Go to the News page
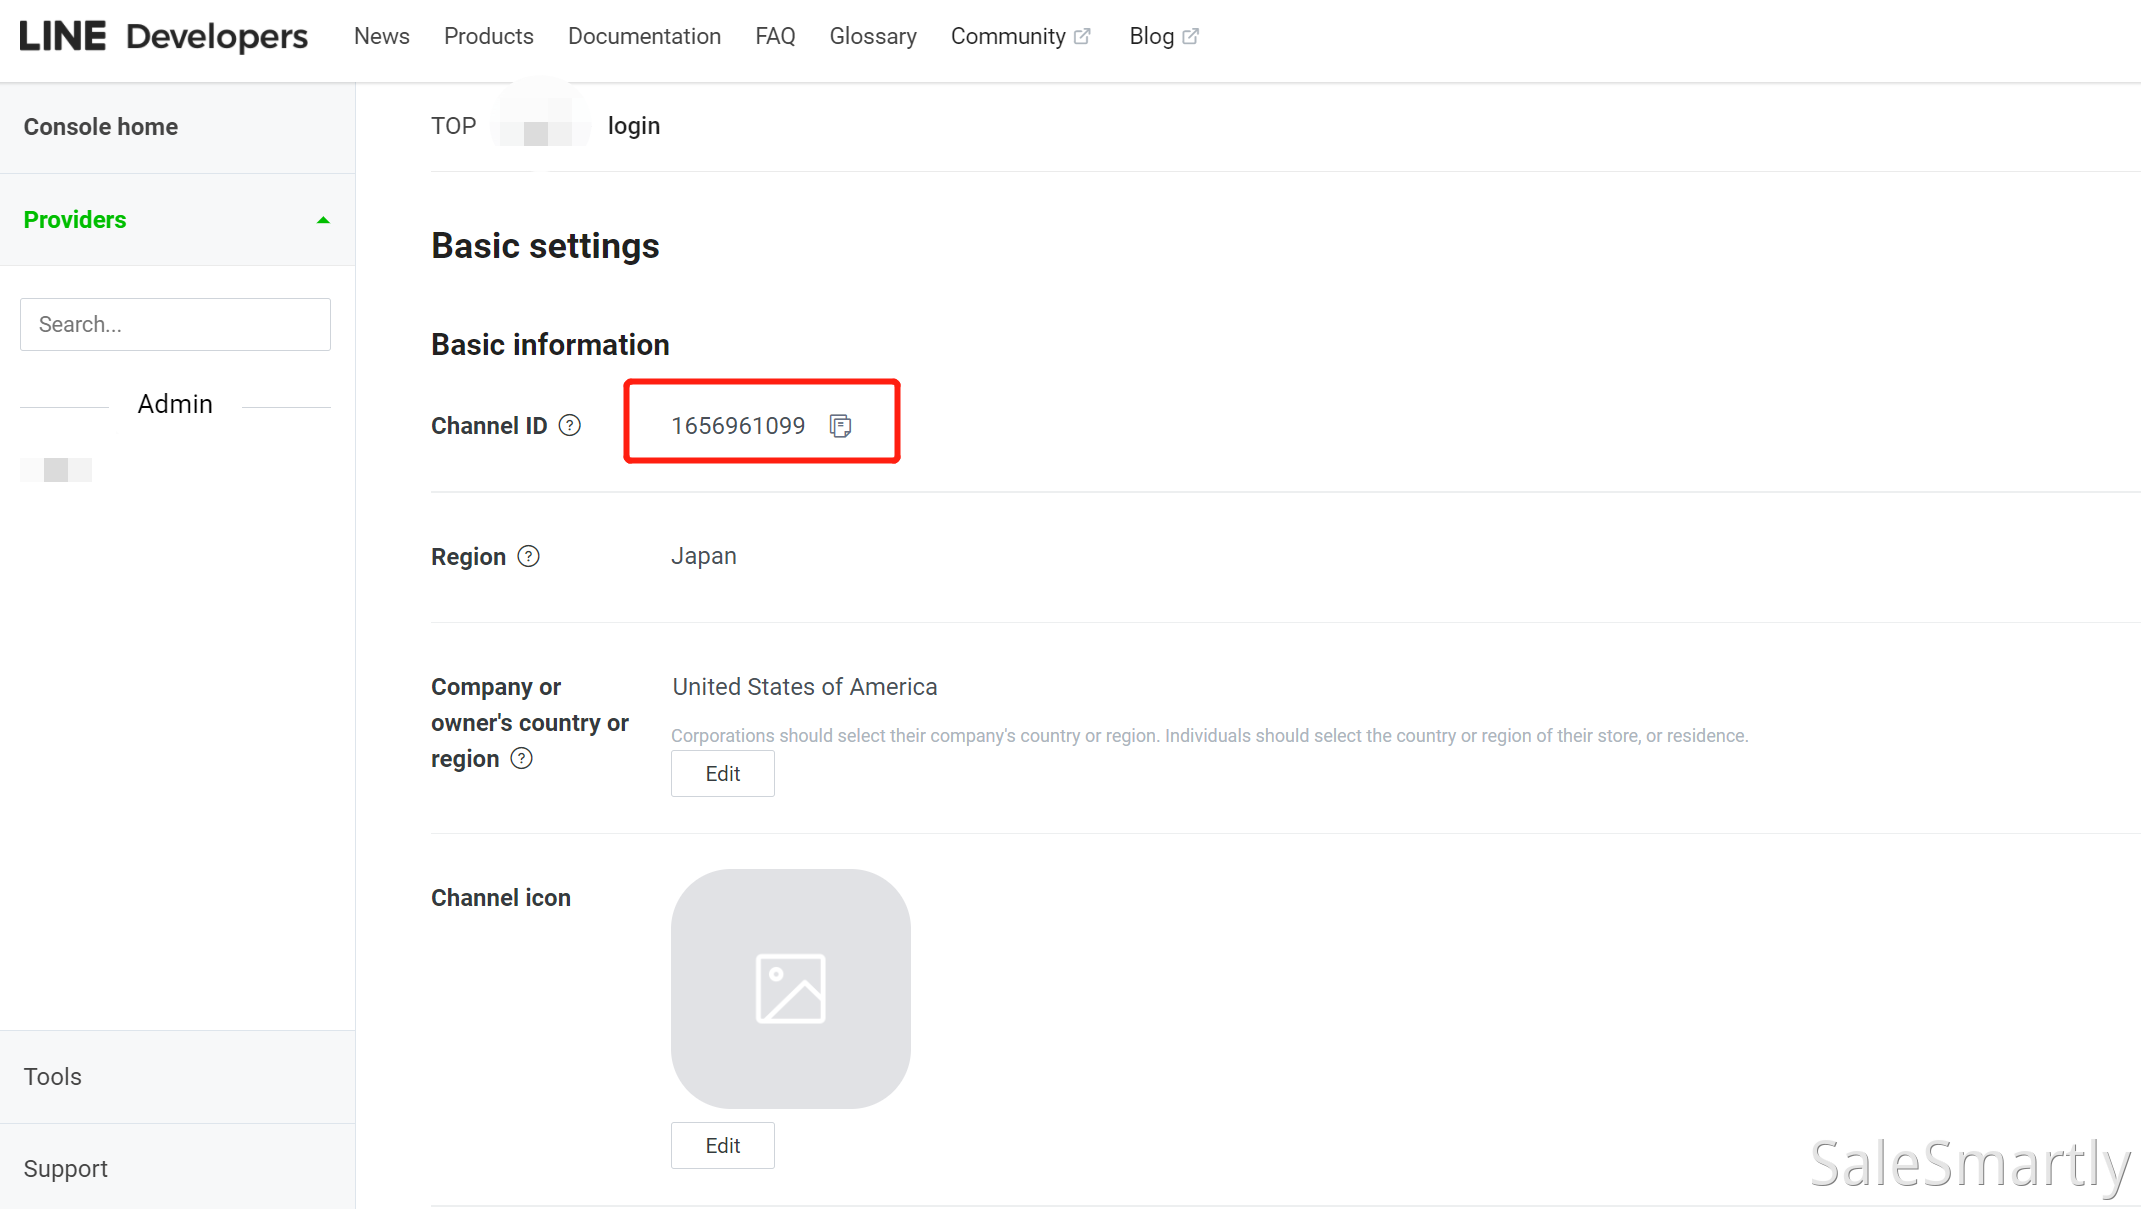This screenshot has width=2141, height=1209. [x=381, y=36]
